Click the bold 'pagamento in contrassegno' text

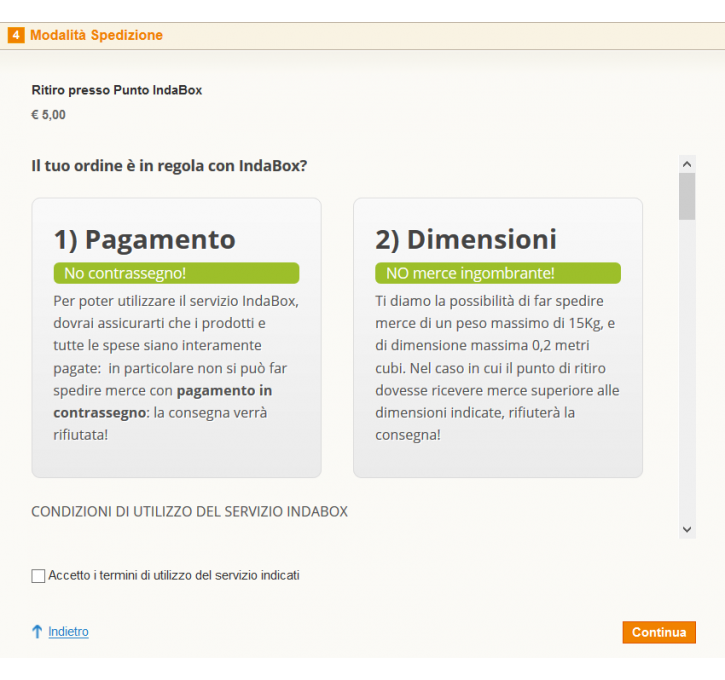(162, 401)
